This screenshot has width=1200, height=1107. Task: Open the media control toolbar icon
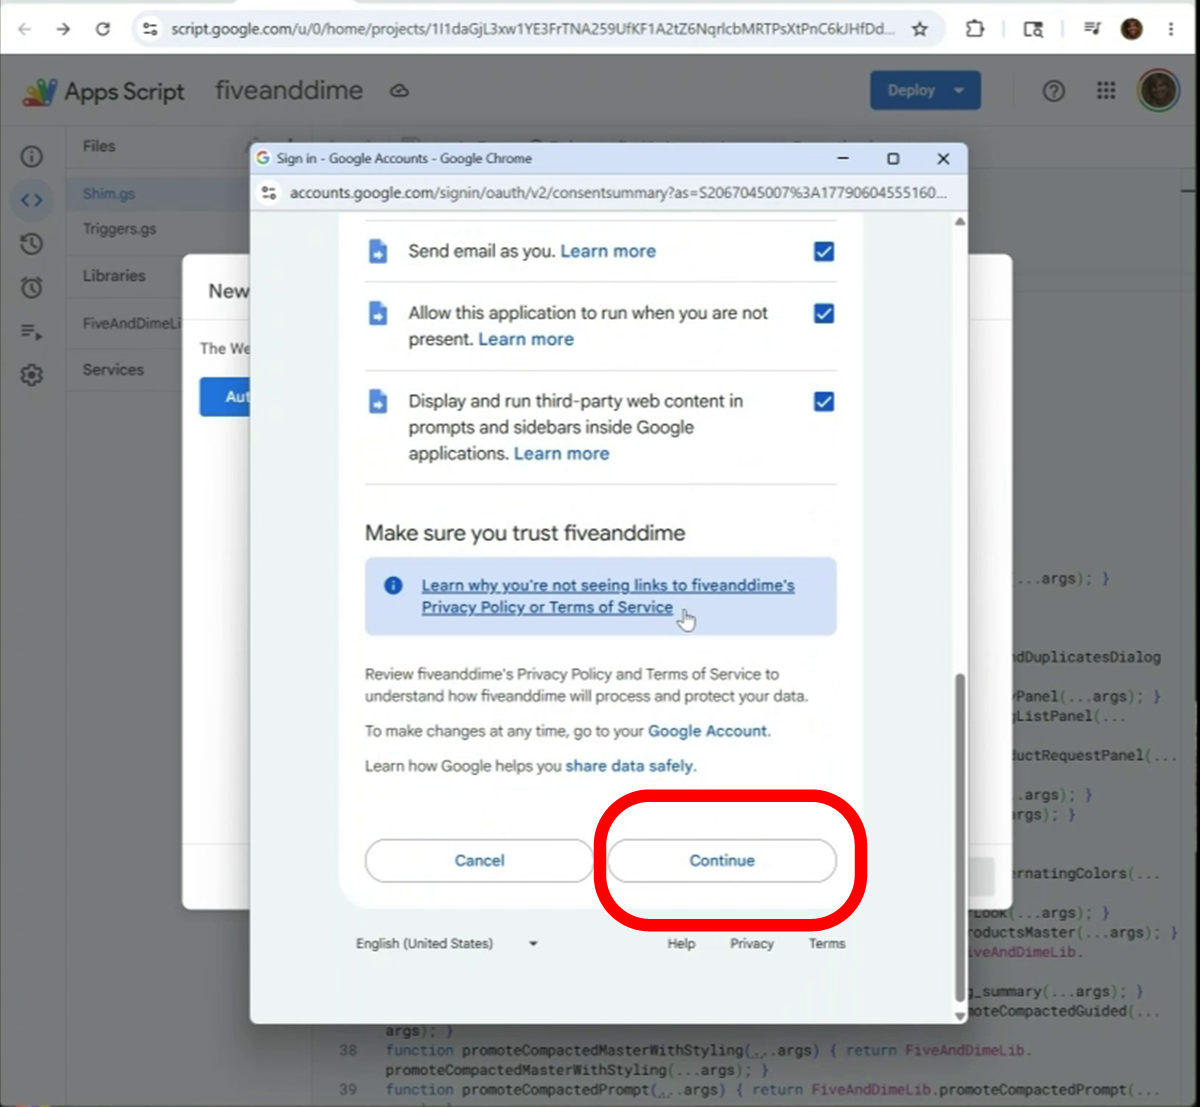pos(1092,29)
